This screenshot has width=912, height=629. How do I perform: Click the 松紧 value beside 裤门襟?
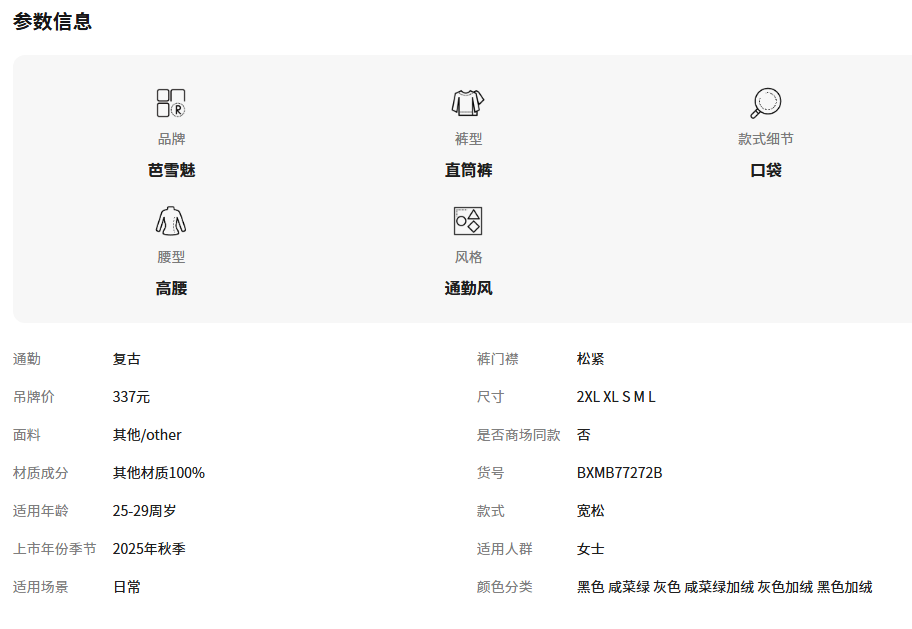(x=590, y=359)
